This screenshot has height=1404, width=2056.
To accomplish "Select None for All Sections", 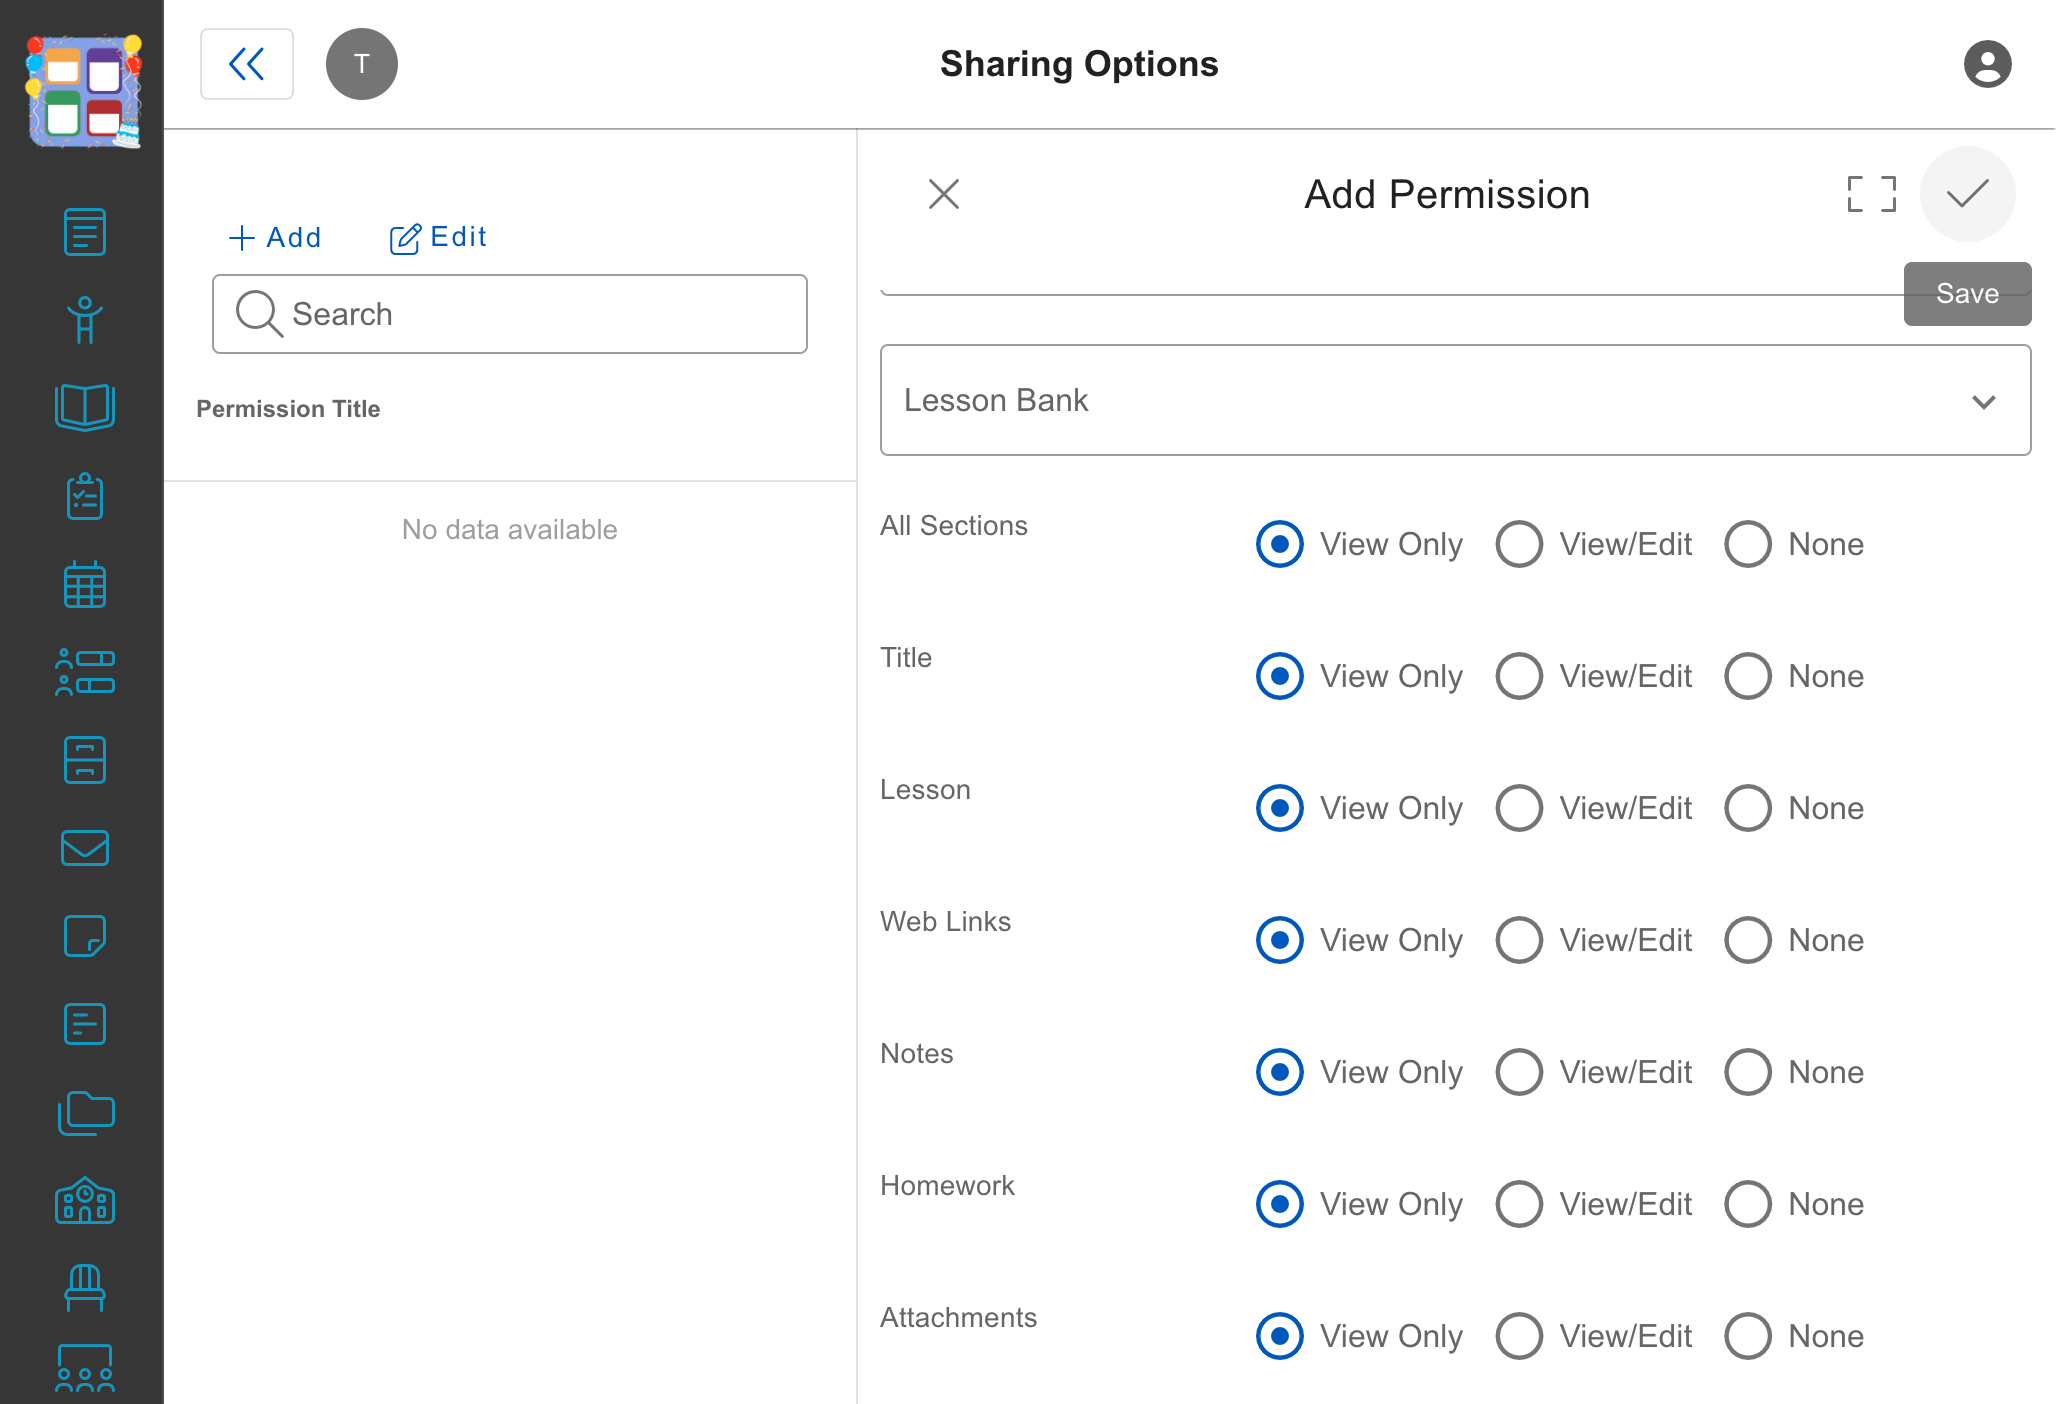I will (x=1748, y=544).
